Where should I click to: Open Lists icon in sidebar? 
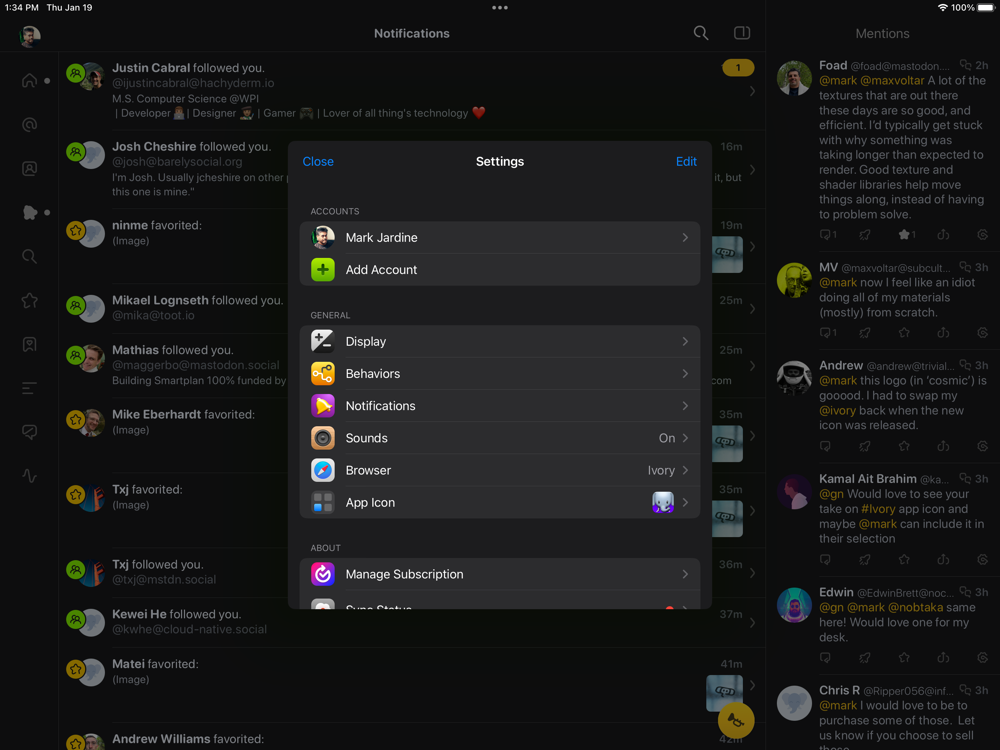click(x=29, y=388)
